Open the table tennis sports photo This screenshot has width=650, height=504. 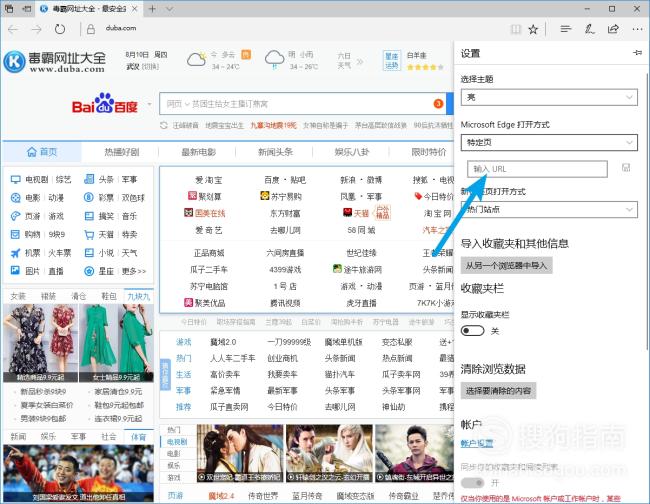pos(78,473)
